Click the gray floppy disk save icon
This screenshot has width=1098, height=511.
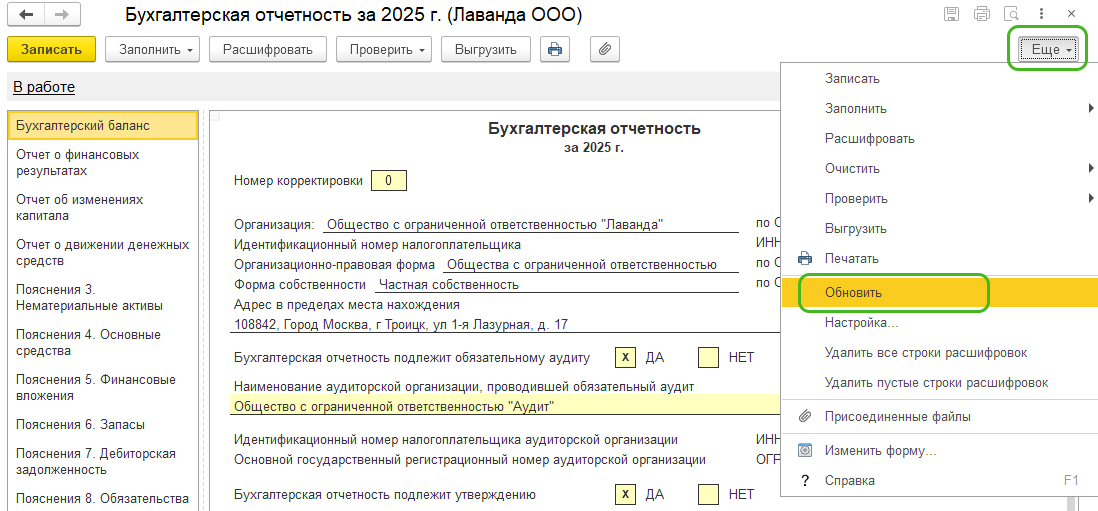[951, 14]
